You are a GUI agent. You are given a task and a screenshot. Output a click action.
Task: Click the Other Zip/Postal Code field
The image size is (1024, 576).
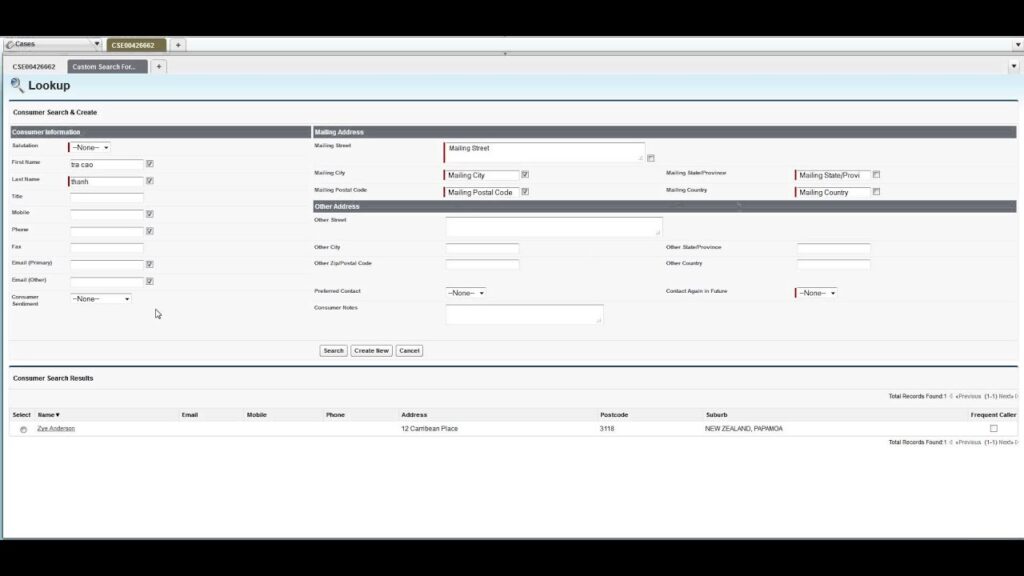click(x=482, y=264)
